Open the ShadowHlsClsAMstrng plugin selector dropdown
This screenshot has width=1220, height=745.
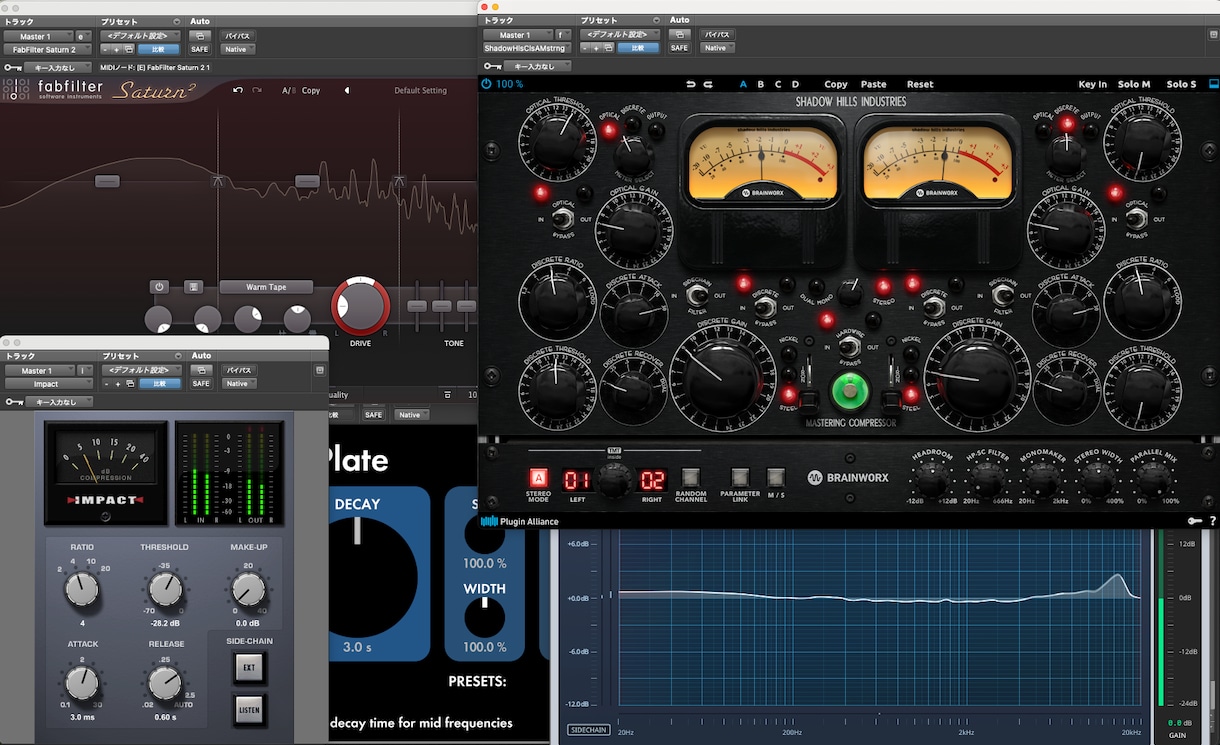(526, 48)
